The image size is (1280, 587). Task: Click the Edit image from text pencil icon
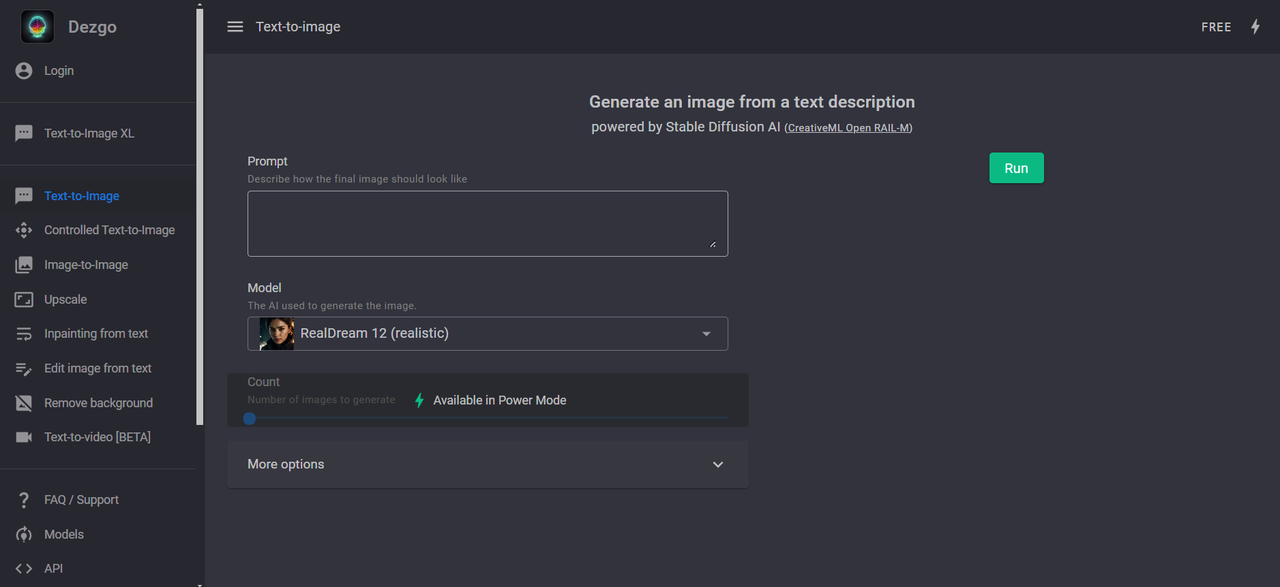pyautogui.click(x=24, y=368)
